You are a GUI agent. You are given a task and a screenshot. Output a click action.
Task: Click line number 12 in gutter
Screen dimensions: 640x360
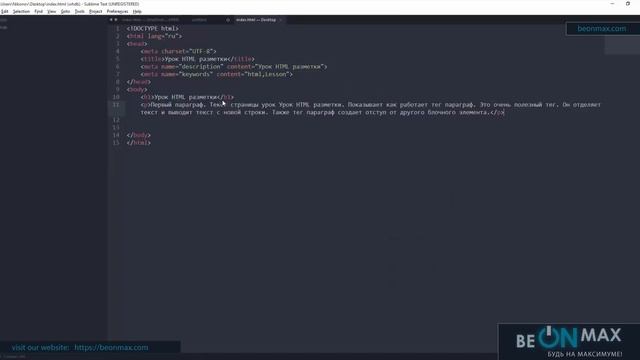point(116,120)
